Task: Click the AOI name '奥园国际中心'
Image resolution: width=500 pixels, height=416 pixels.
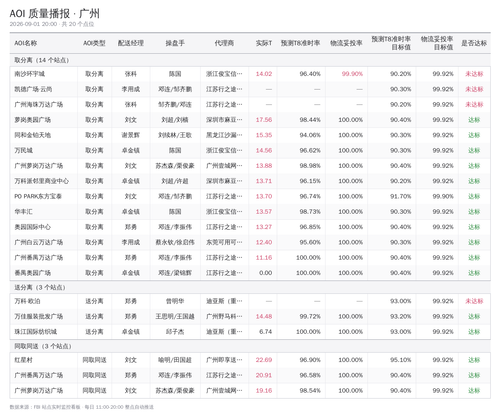Action: (32, 227)
